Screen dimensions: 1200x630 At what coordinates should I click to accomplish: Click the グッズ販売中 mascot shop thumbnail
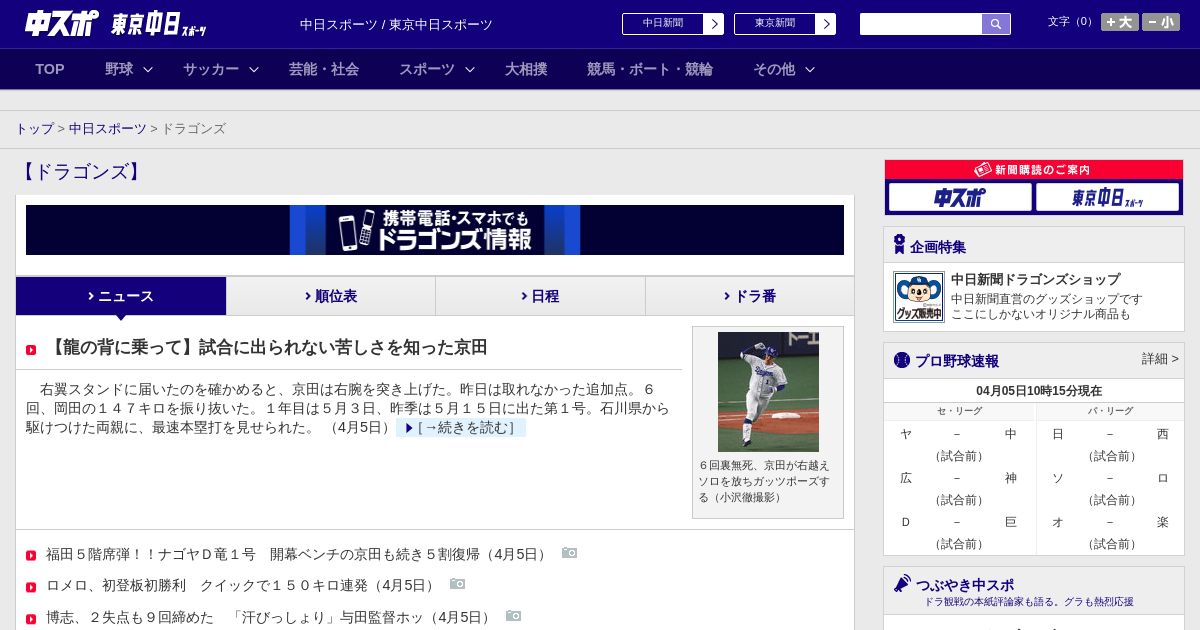pos(919,297)
